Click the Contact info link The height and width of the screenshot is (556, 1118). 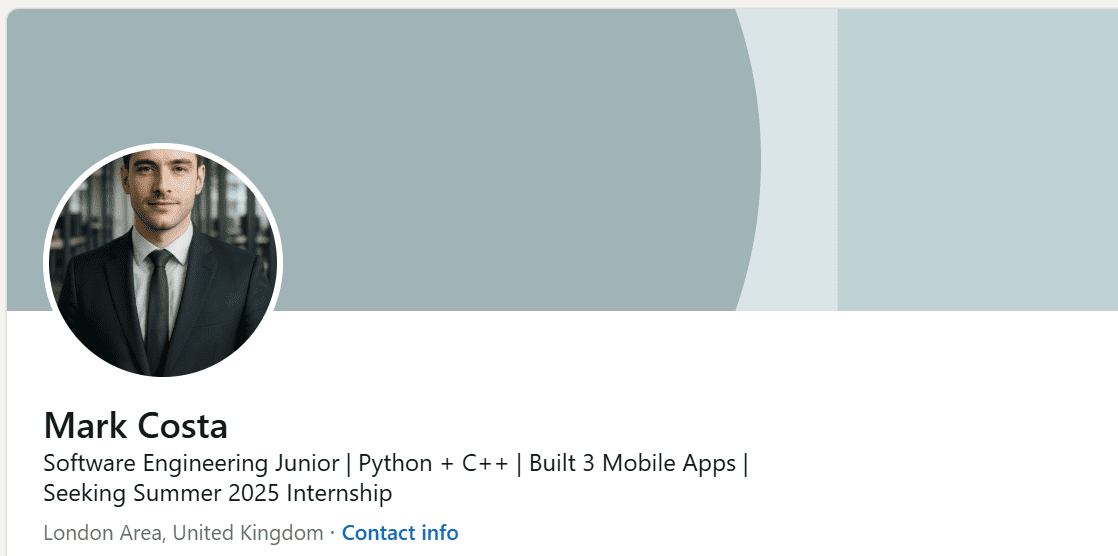tap(400, 533)
